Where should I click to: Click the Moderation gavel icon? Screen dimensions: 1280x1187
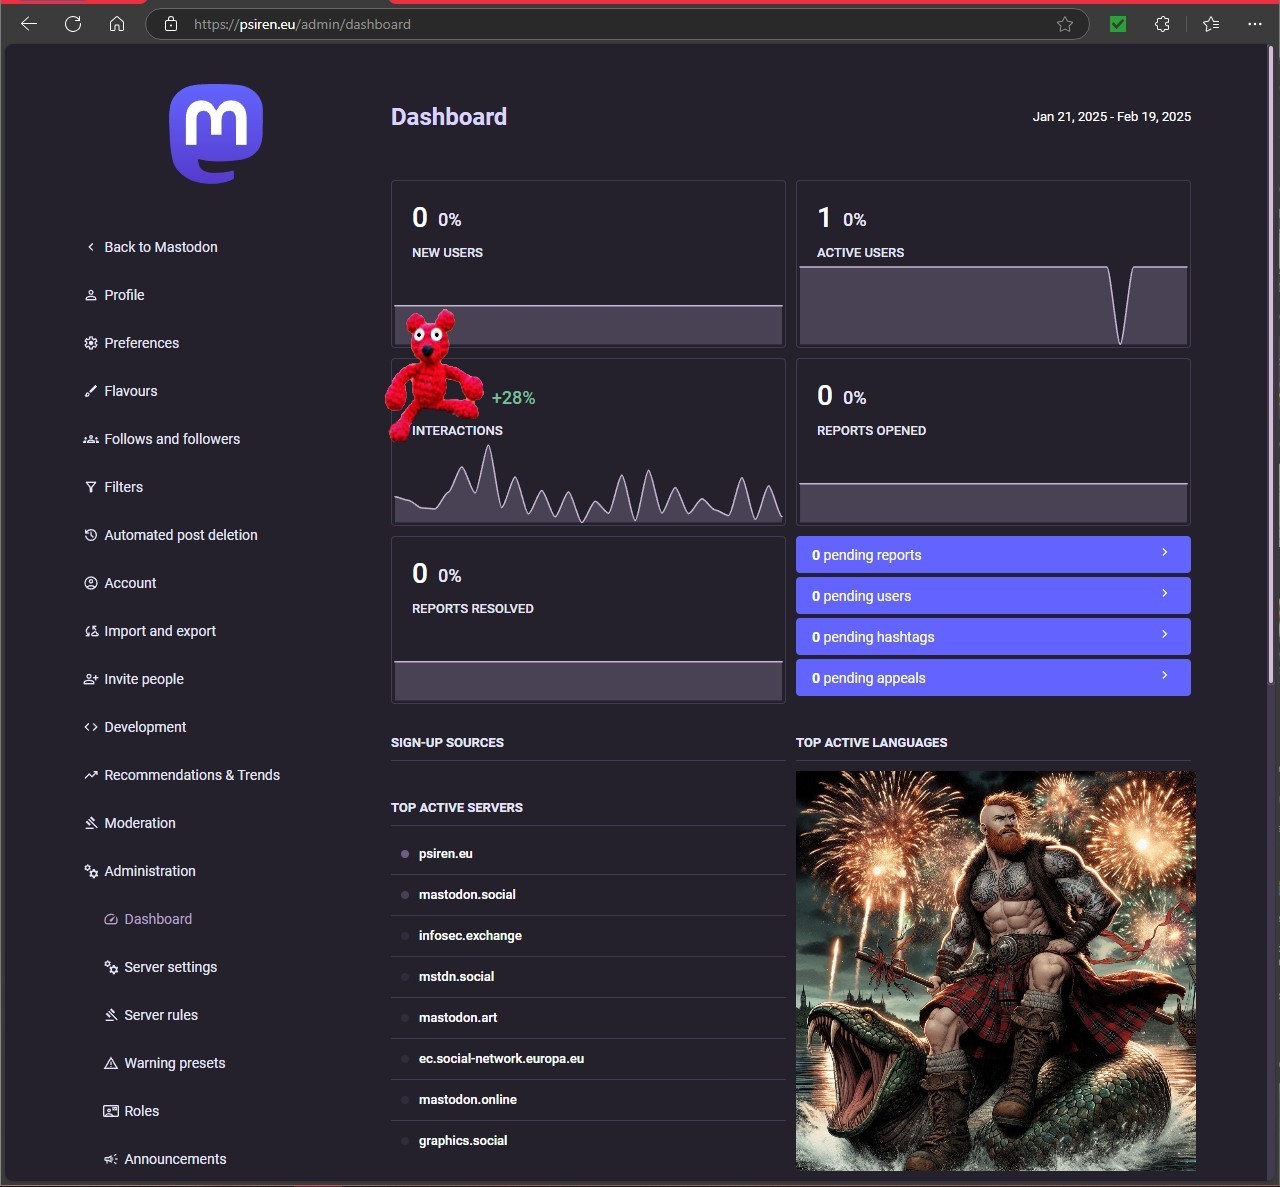(91, 823)
